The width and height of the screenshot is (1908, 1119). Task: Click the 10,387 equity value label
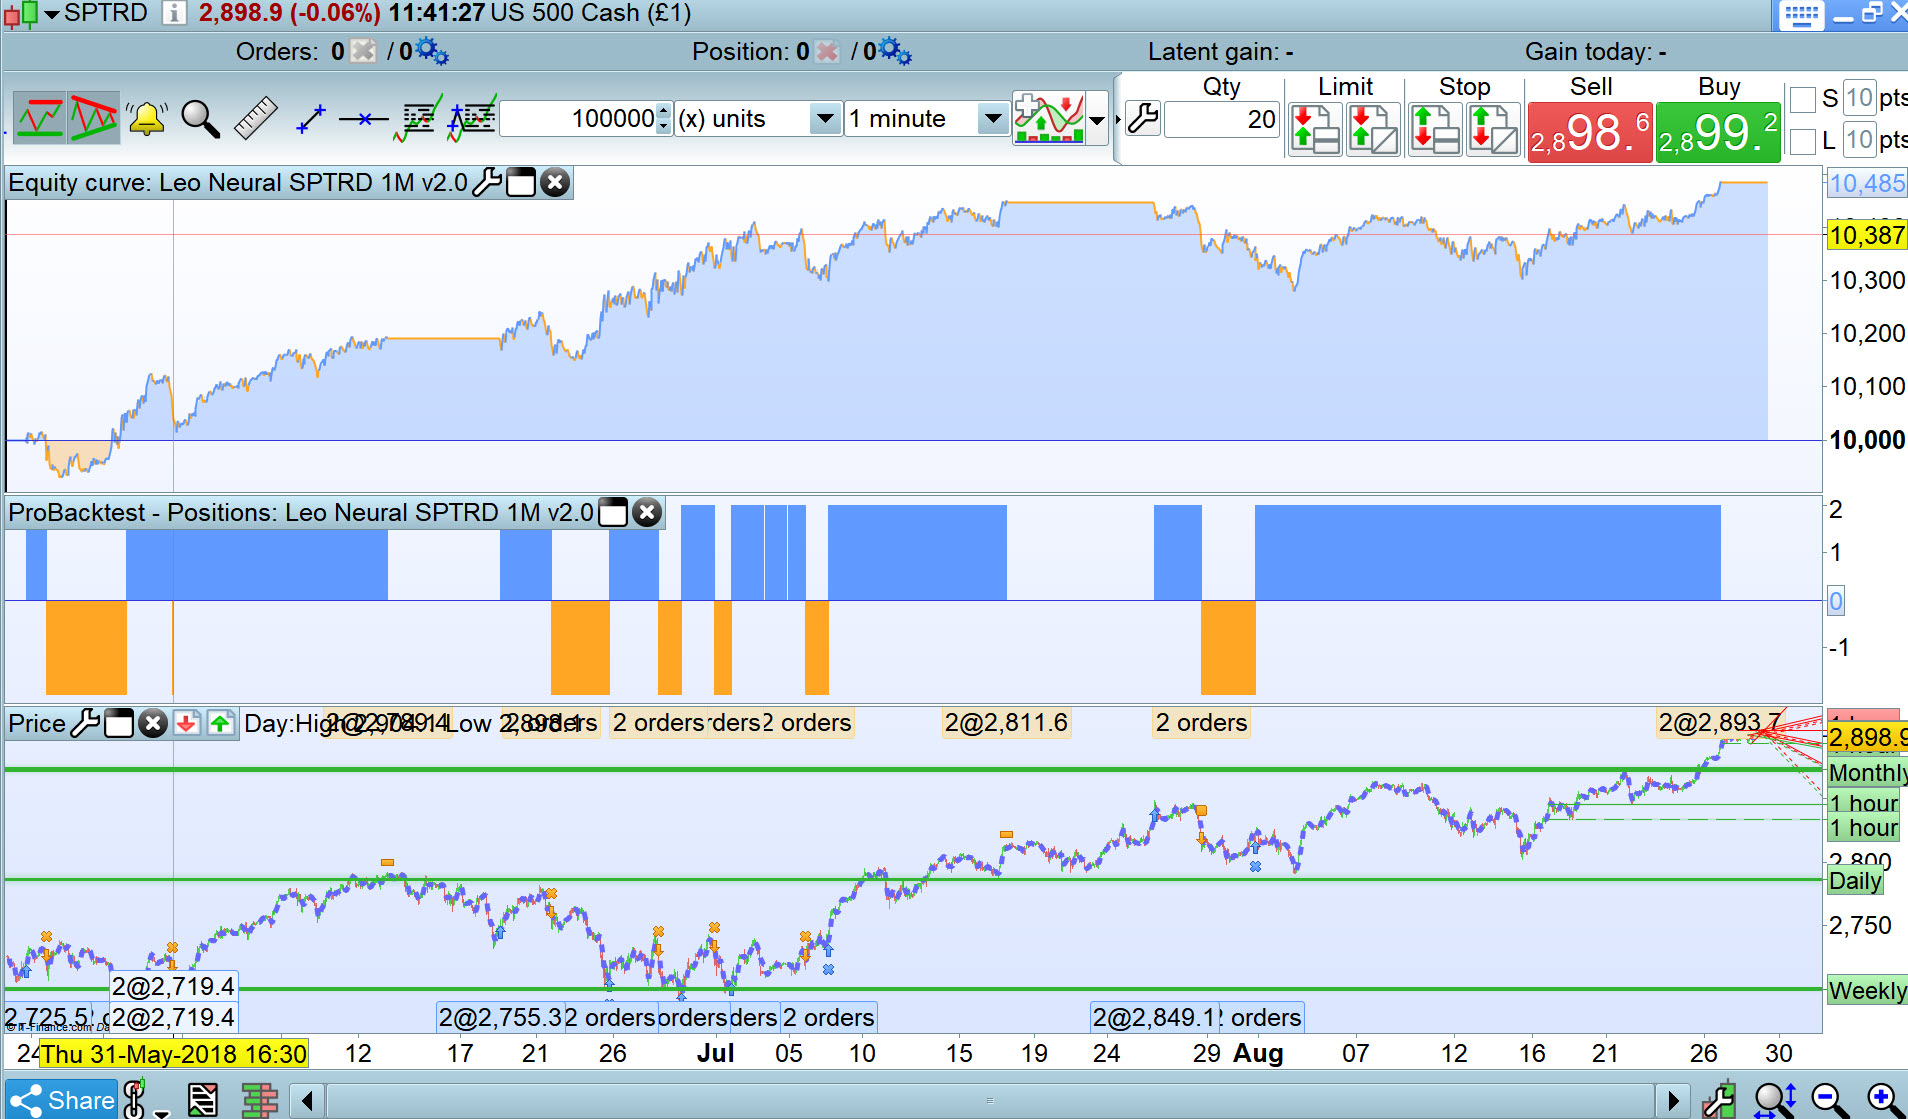[1867, 235]
